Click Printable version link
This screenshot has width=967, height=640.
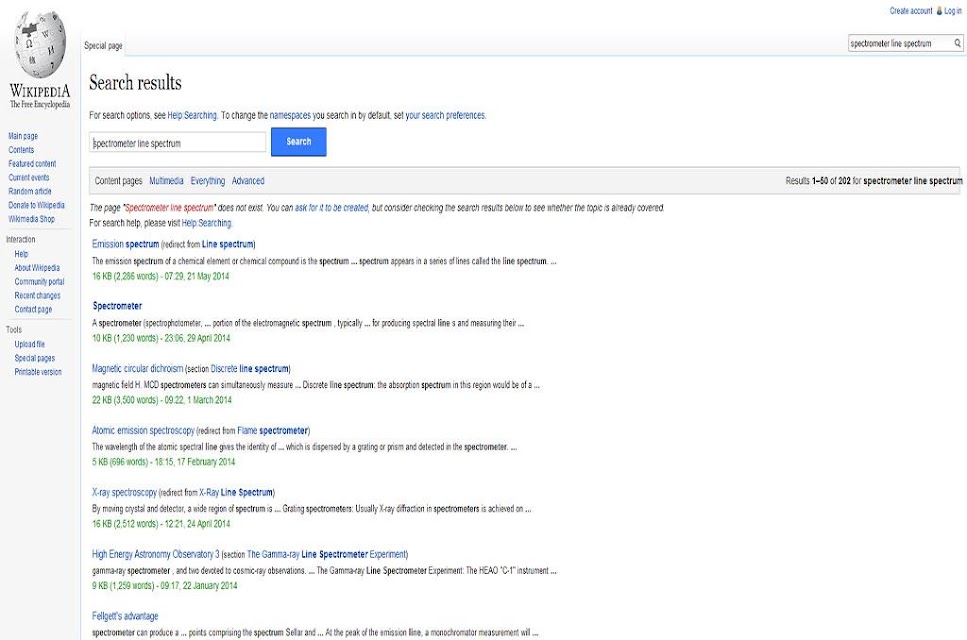(x=38, y=372)
